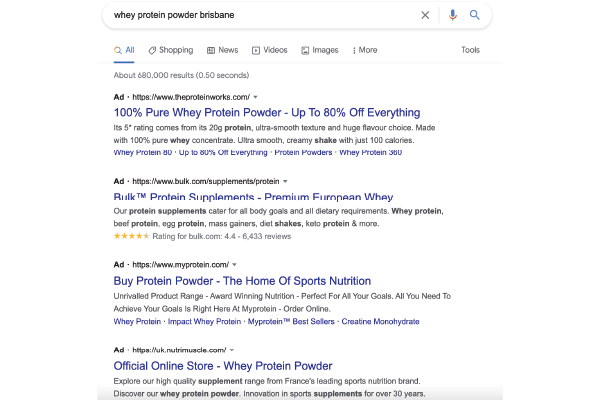The height and width of the screenshot is (400, 600).
Task: Select the All results tab
Action: [124, 50]
